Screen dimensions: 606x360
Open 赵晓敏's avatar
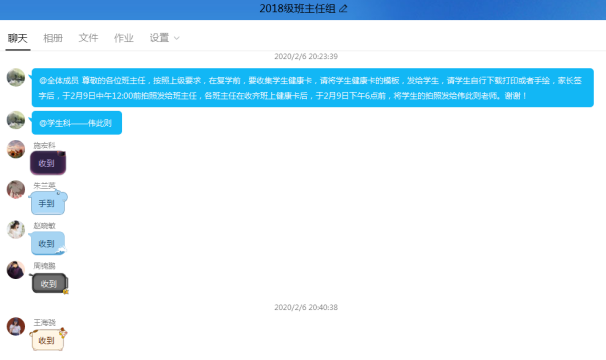pyautogui.click(x=16, y=230)
